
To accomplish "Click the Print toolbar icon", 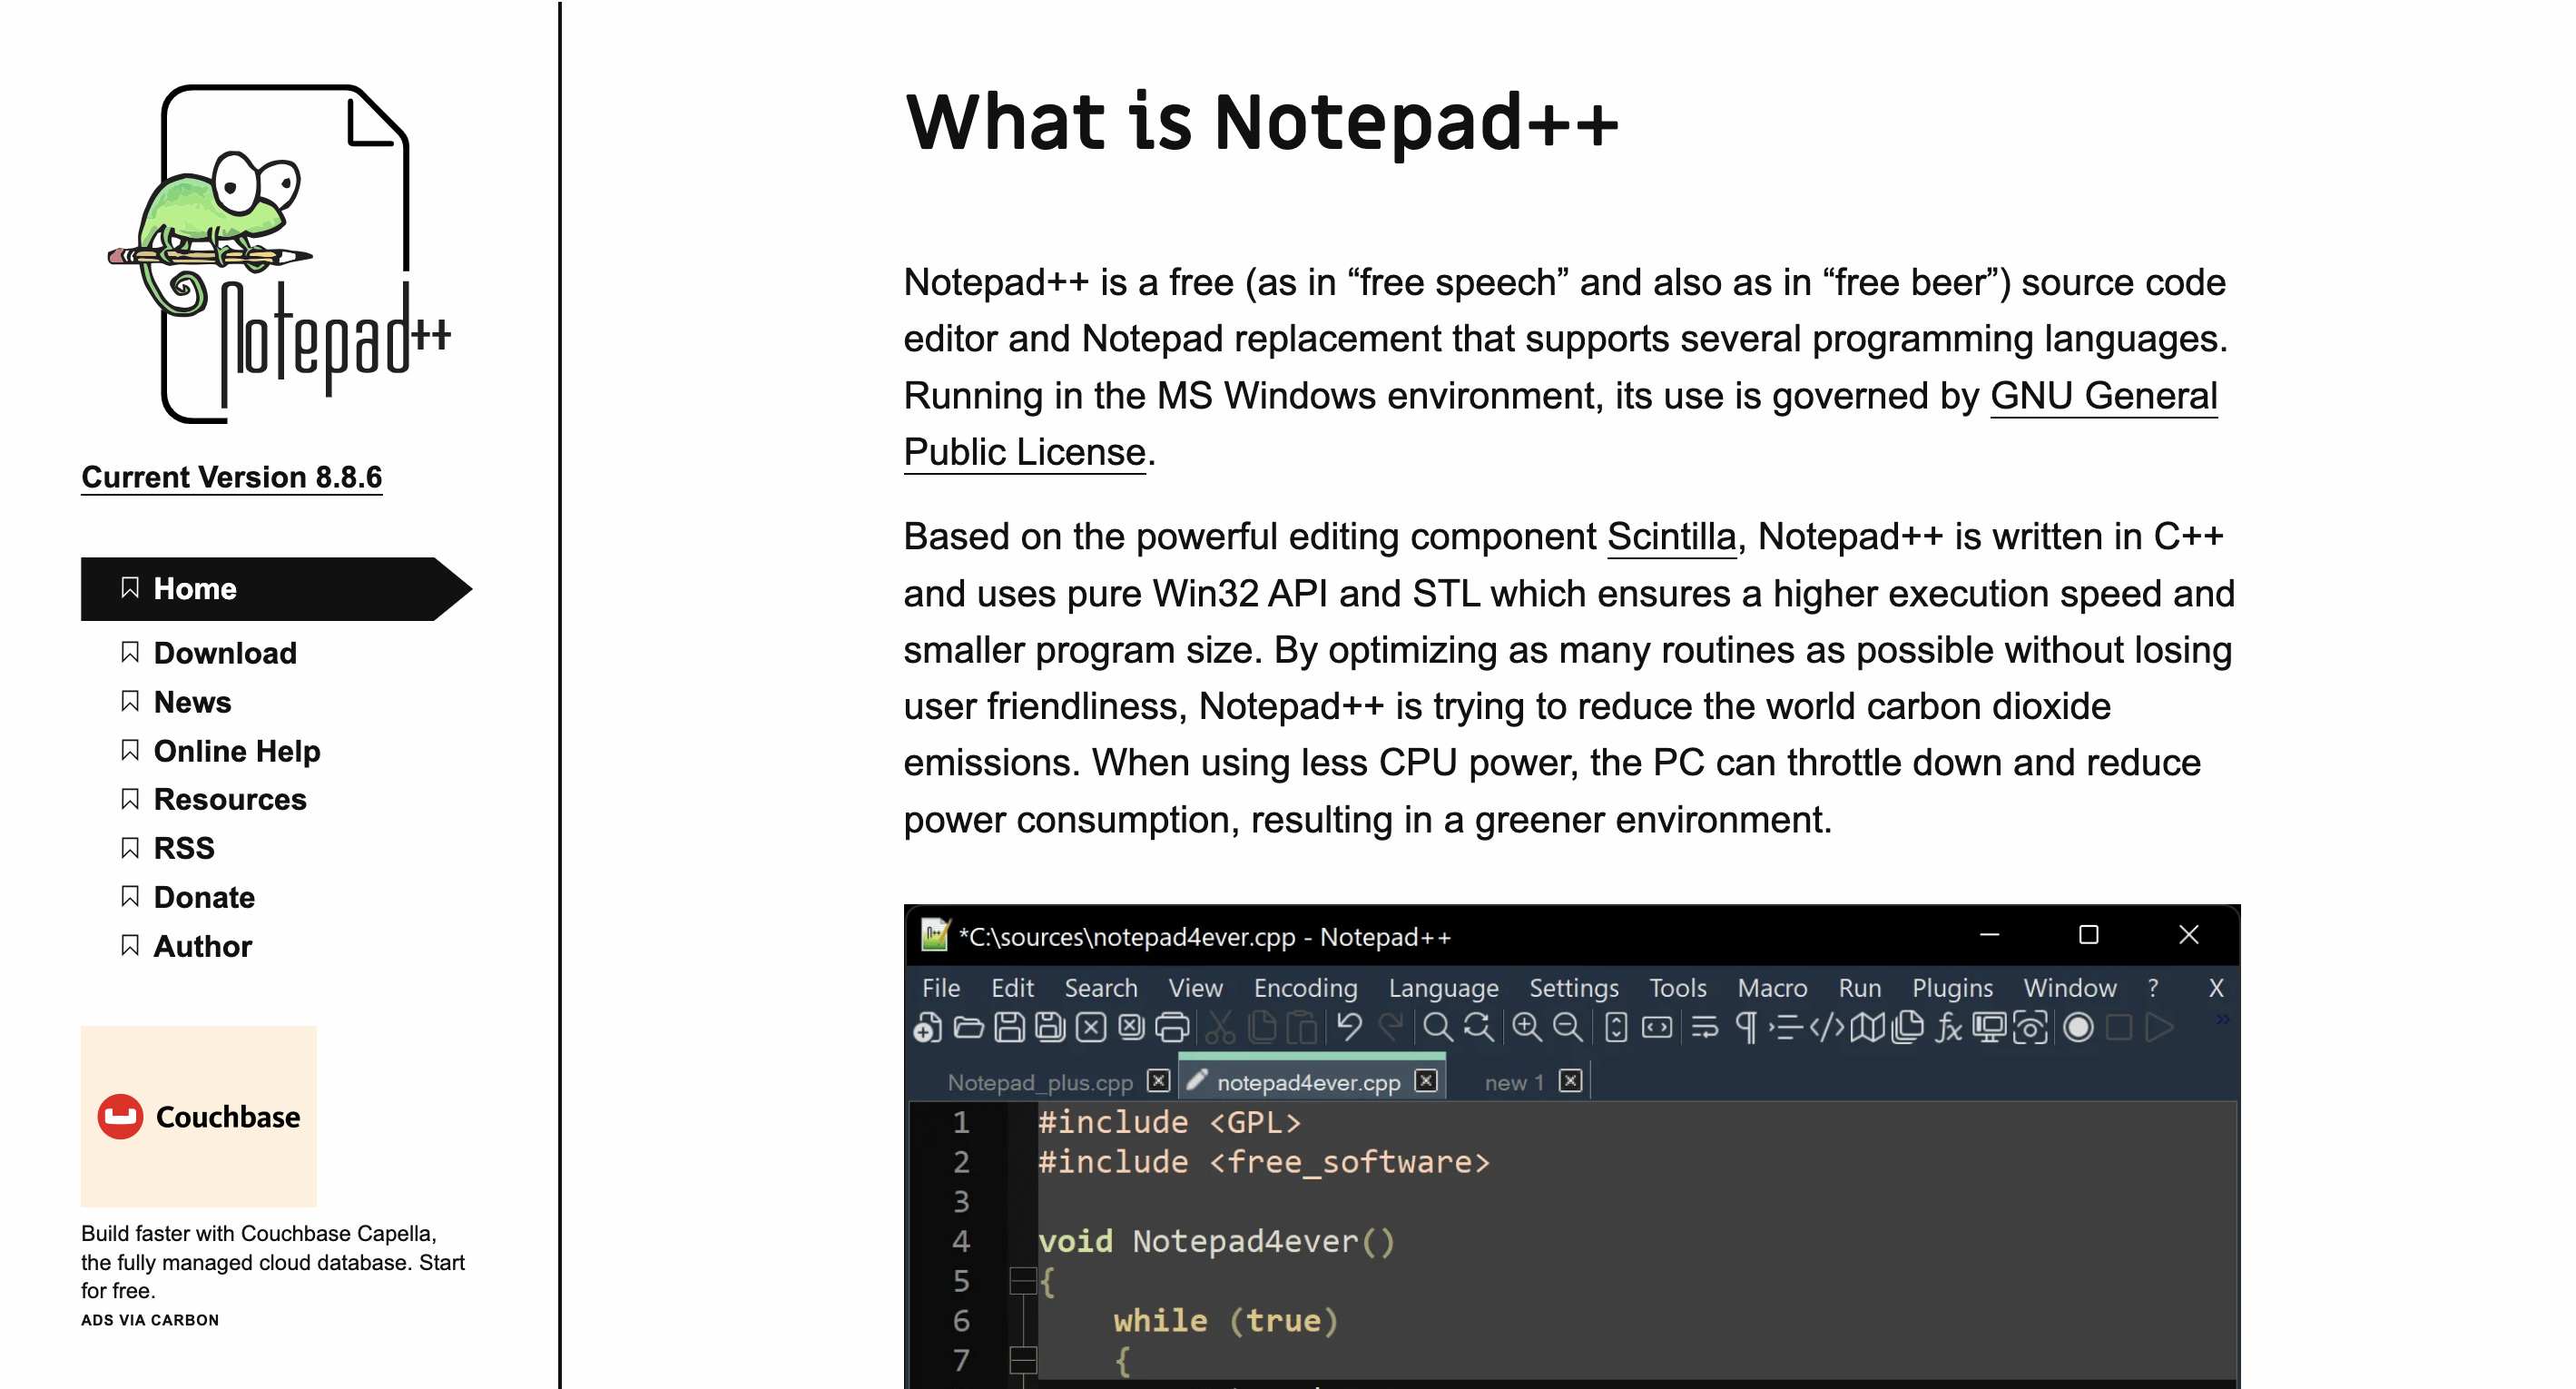I will (x=1172, y=1027).
